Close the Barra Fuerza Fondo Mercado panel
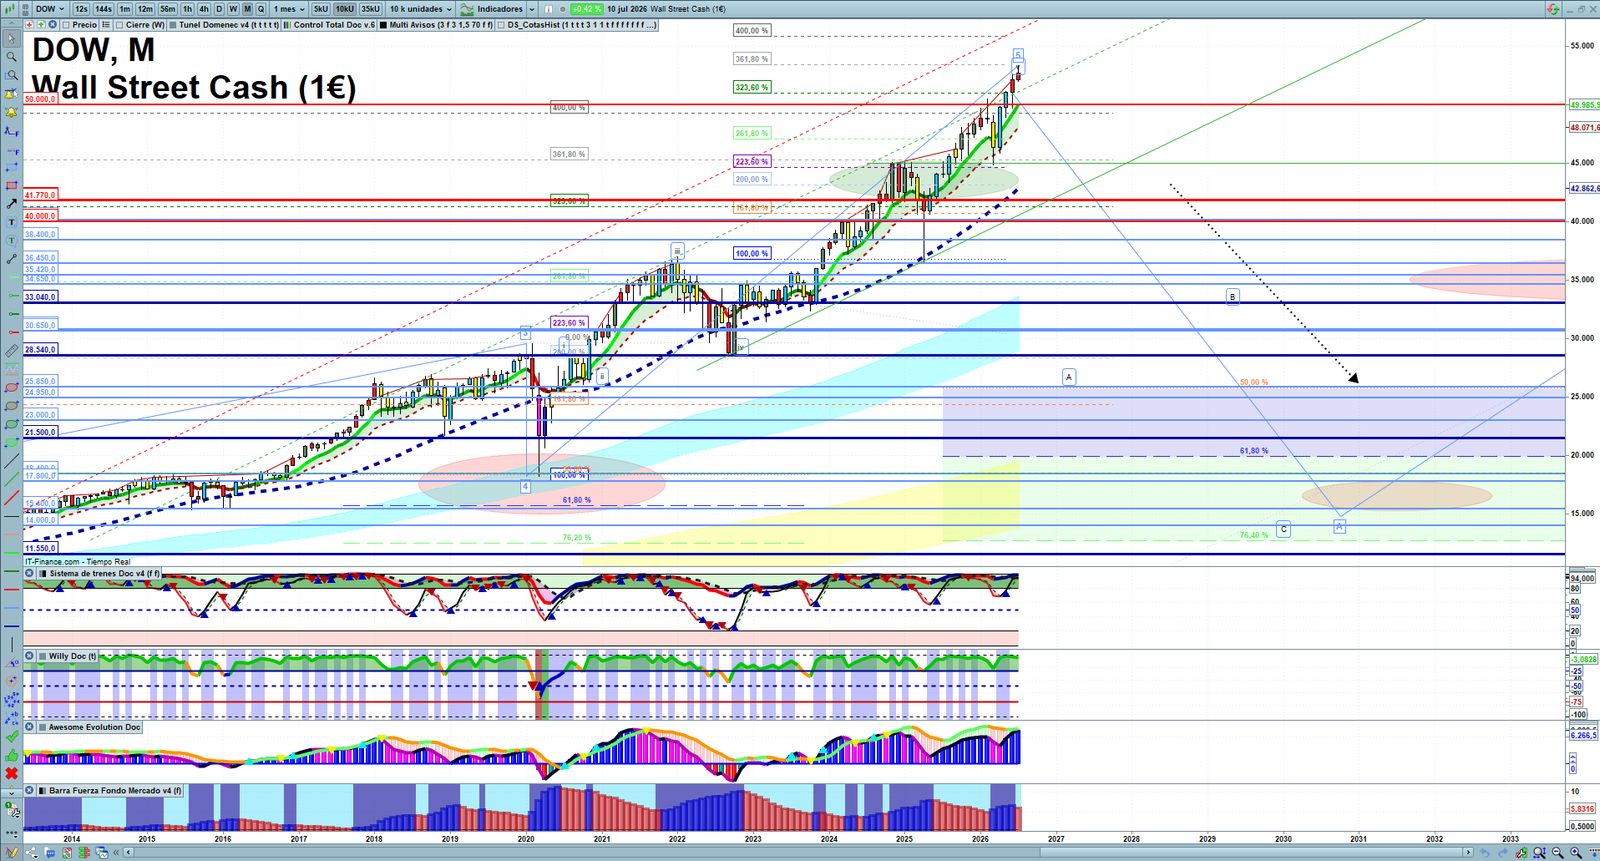Screen dimensions: 1600x861 [x=30, y=790]
